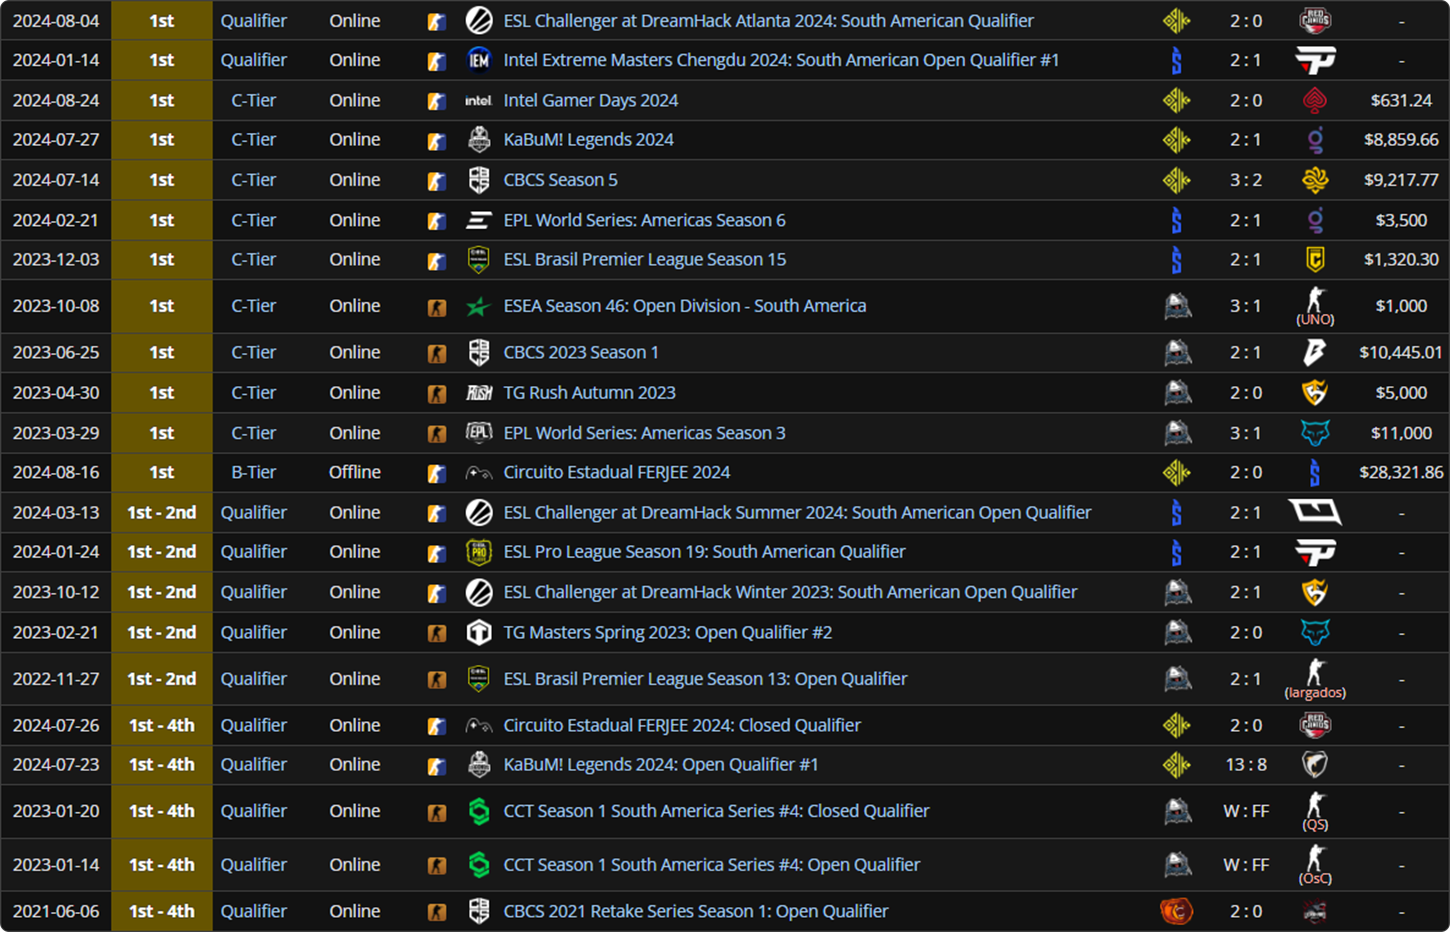Open the TG Masters Spring 2023 Open Qualifier #2 link
Image resolution: width=1450 pixels, height=932 pixels.
[x=667, y=632]
